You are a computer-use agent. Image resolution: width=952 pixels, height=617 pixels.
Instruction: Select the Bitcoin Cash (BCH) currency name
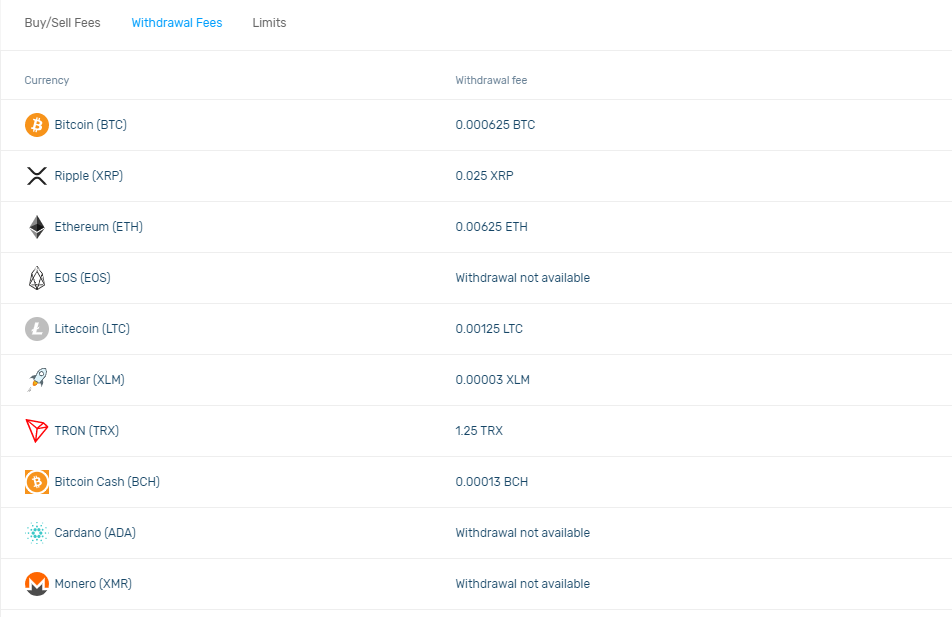[107, 482]
